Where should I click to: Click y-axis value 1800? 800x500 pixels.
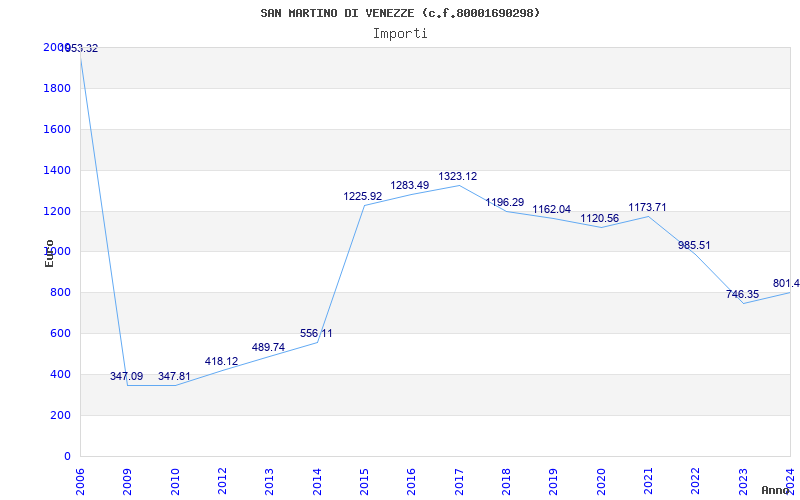coord(57,88)
